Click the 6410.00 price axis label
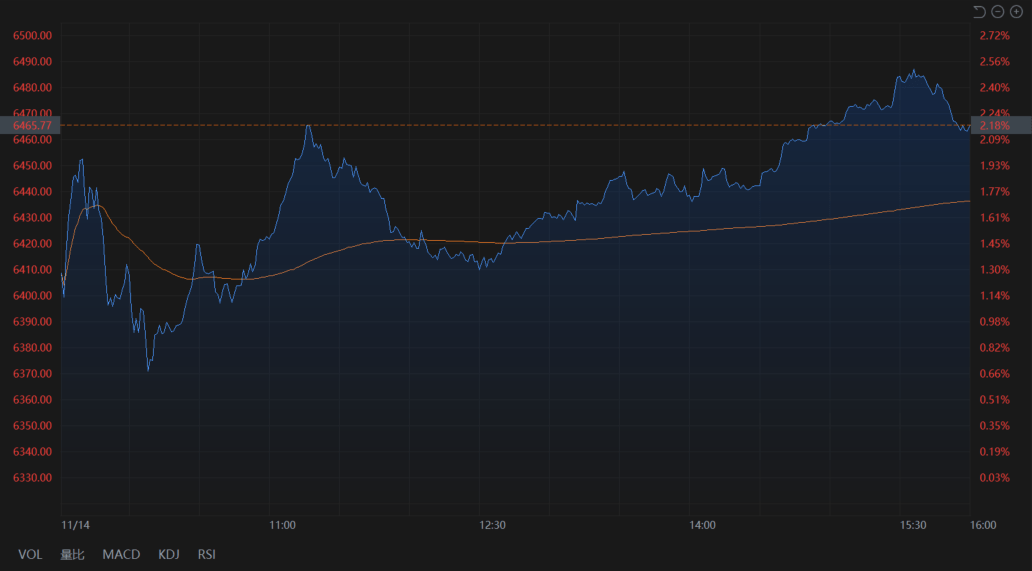This screenshot has width=1032, height=571. [x=32, y=270]
